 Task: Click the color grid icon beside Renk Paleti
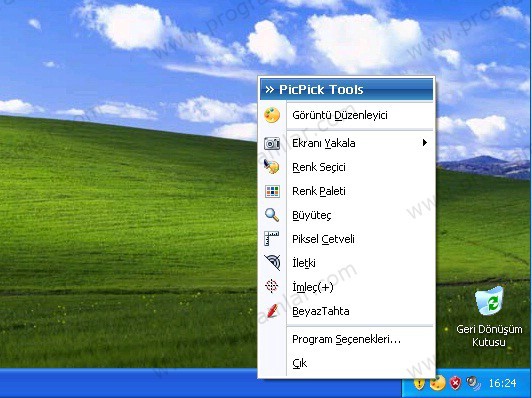272,191
